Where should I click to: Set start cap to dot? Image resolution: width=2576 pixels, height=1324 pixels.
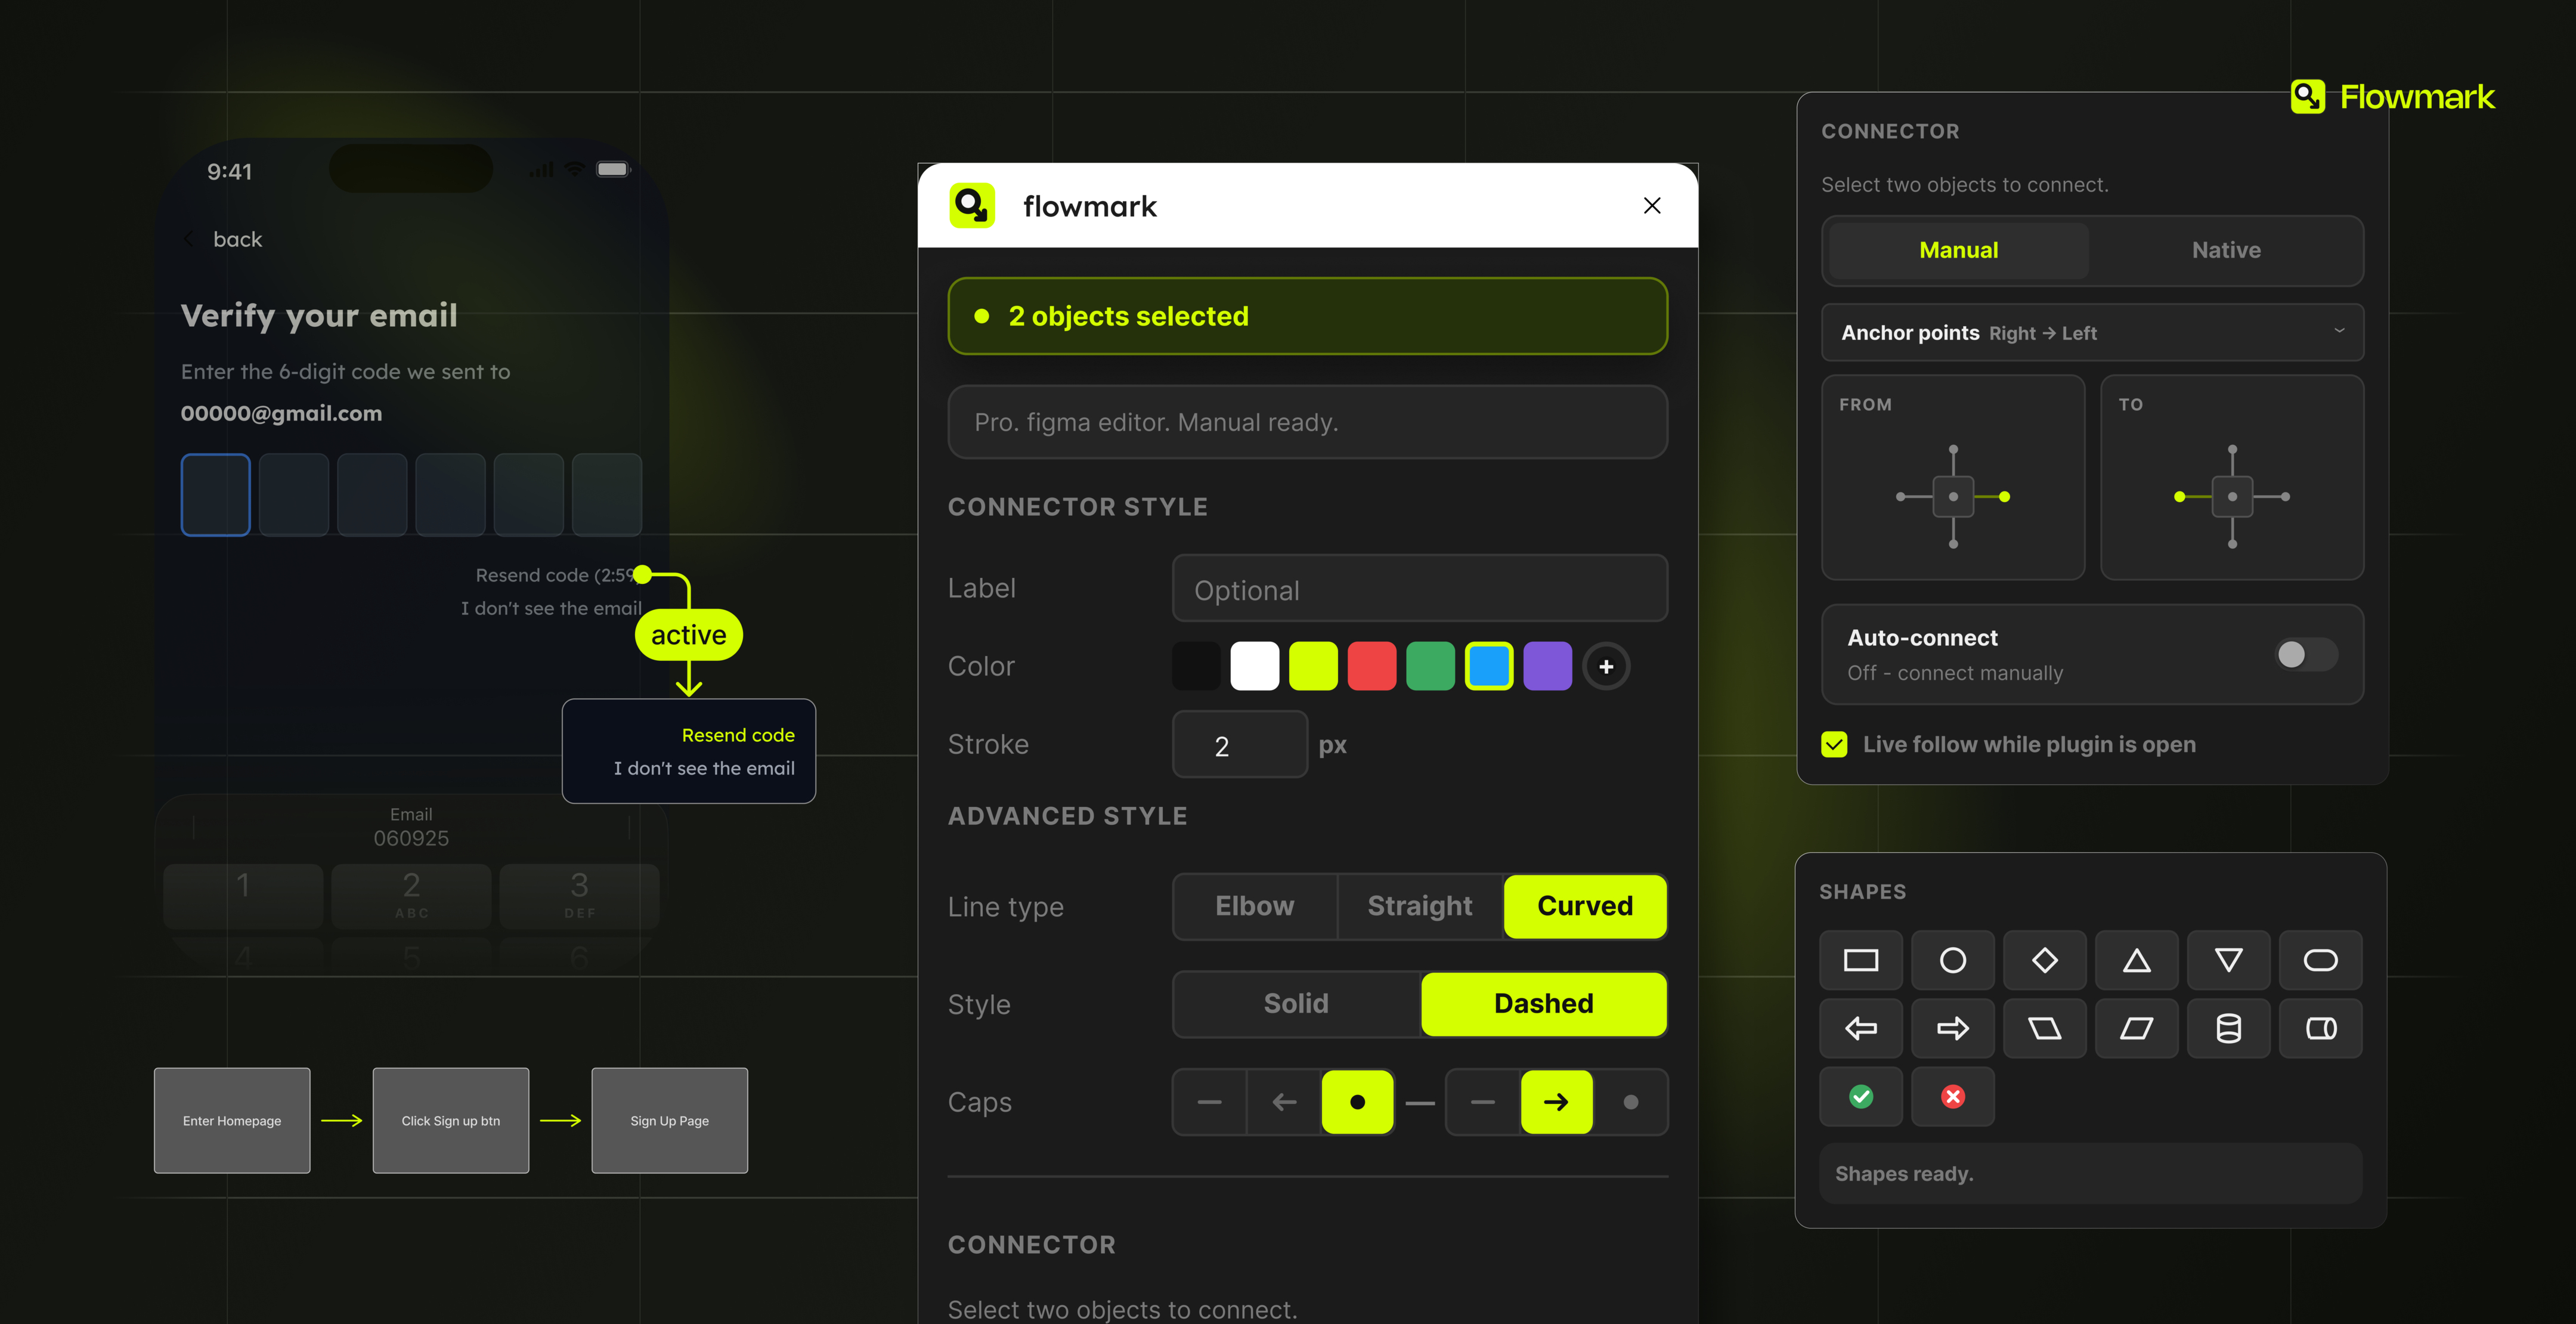(1357, 1102)
